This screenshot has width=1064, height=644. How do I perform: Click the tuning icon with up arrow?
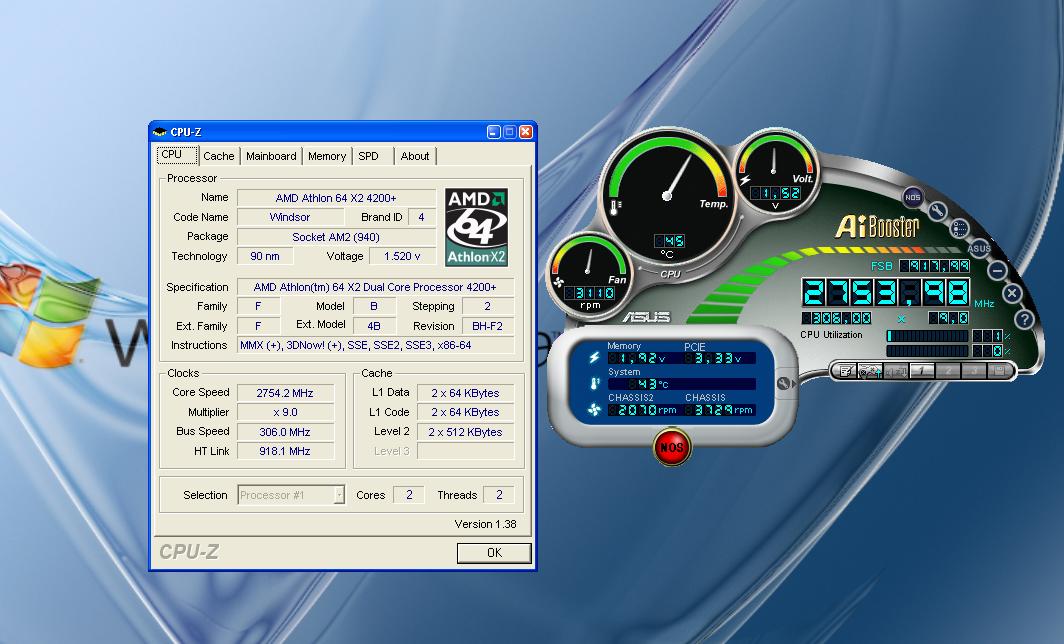(870, 371)
